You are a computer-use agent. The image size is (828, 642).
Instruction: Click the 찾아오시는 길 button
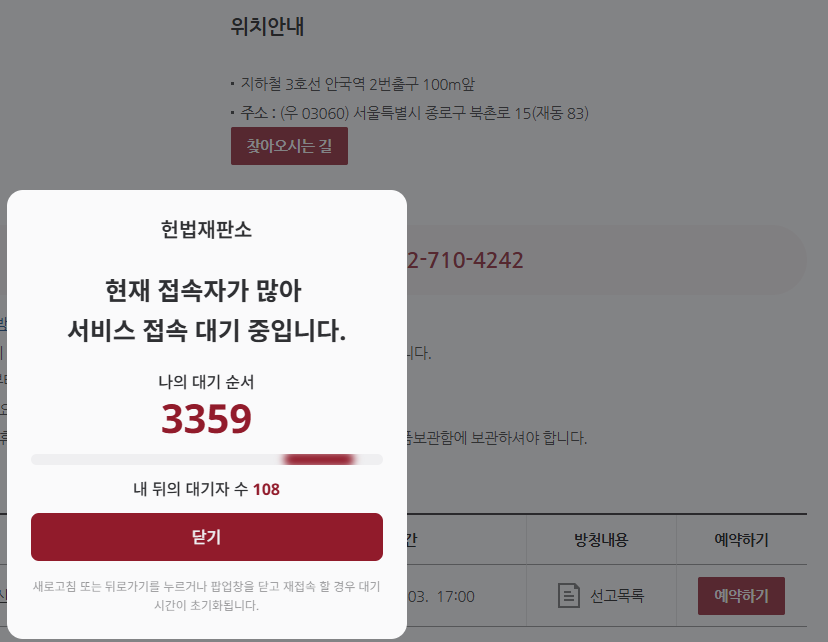[x=288, y=145]
